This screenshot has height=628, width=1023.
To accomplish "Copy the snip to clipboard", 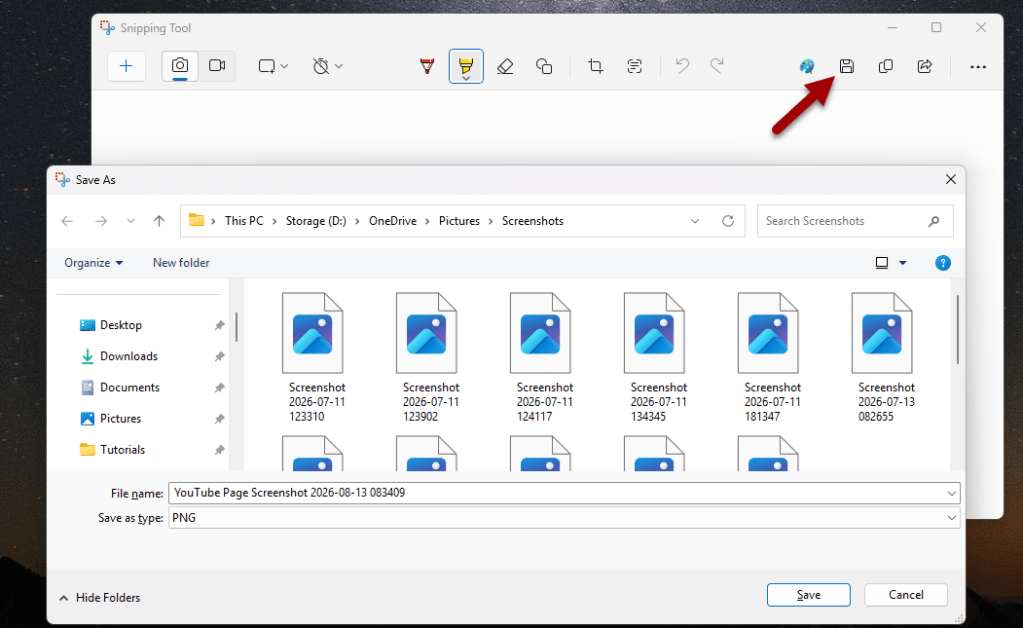I will tap(885, 66).
